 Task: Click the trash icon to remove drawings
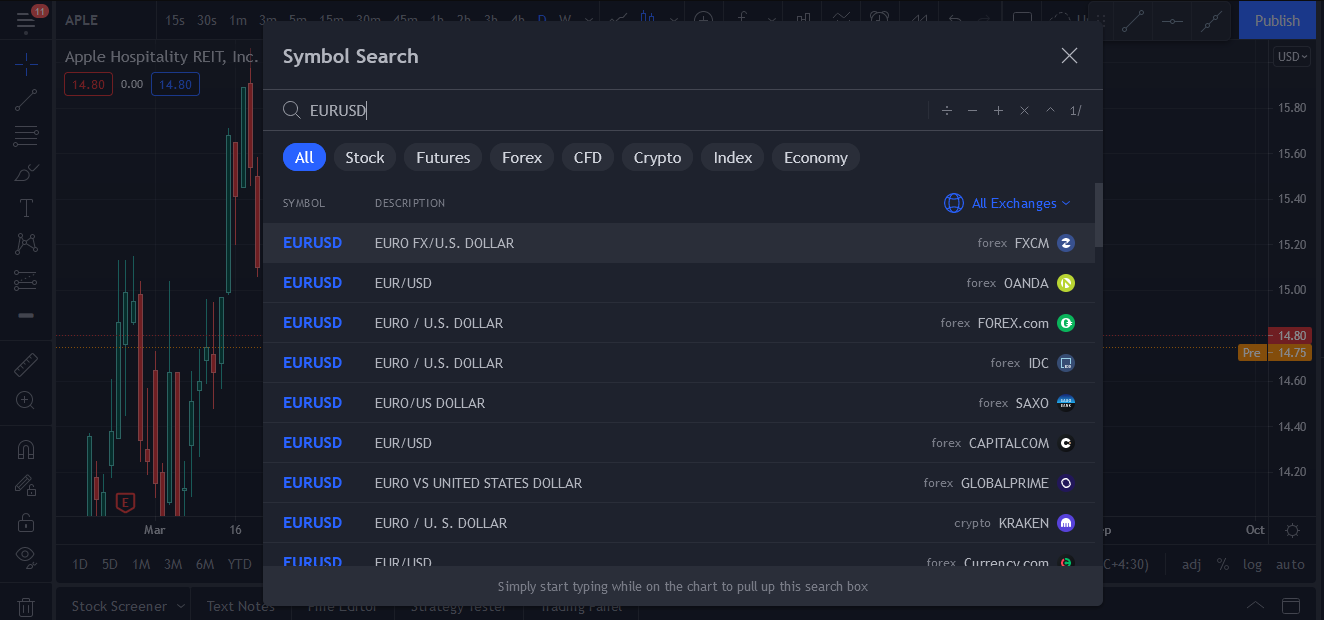tap(26, 607)
